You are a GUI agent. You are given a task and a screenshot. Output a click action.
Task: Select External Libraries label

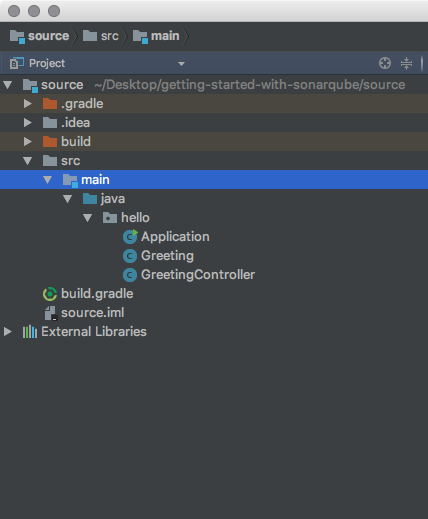coord(94,332)
